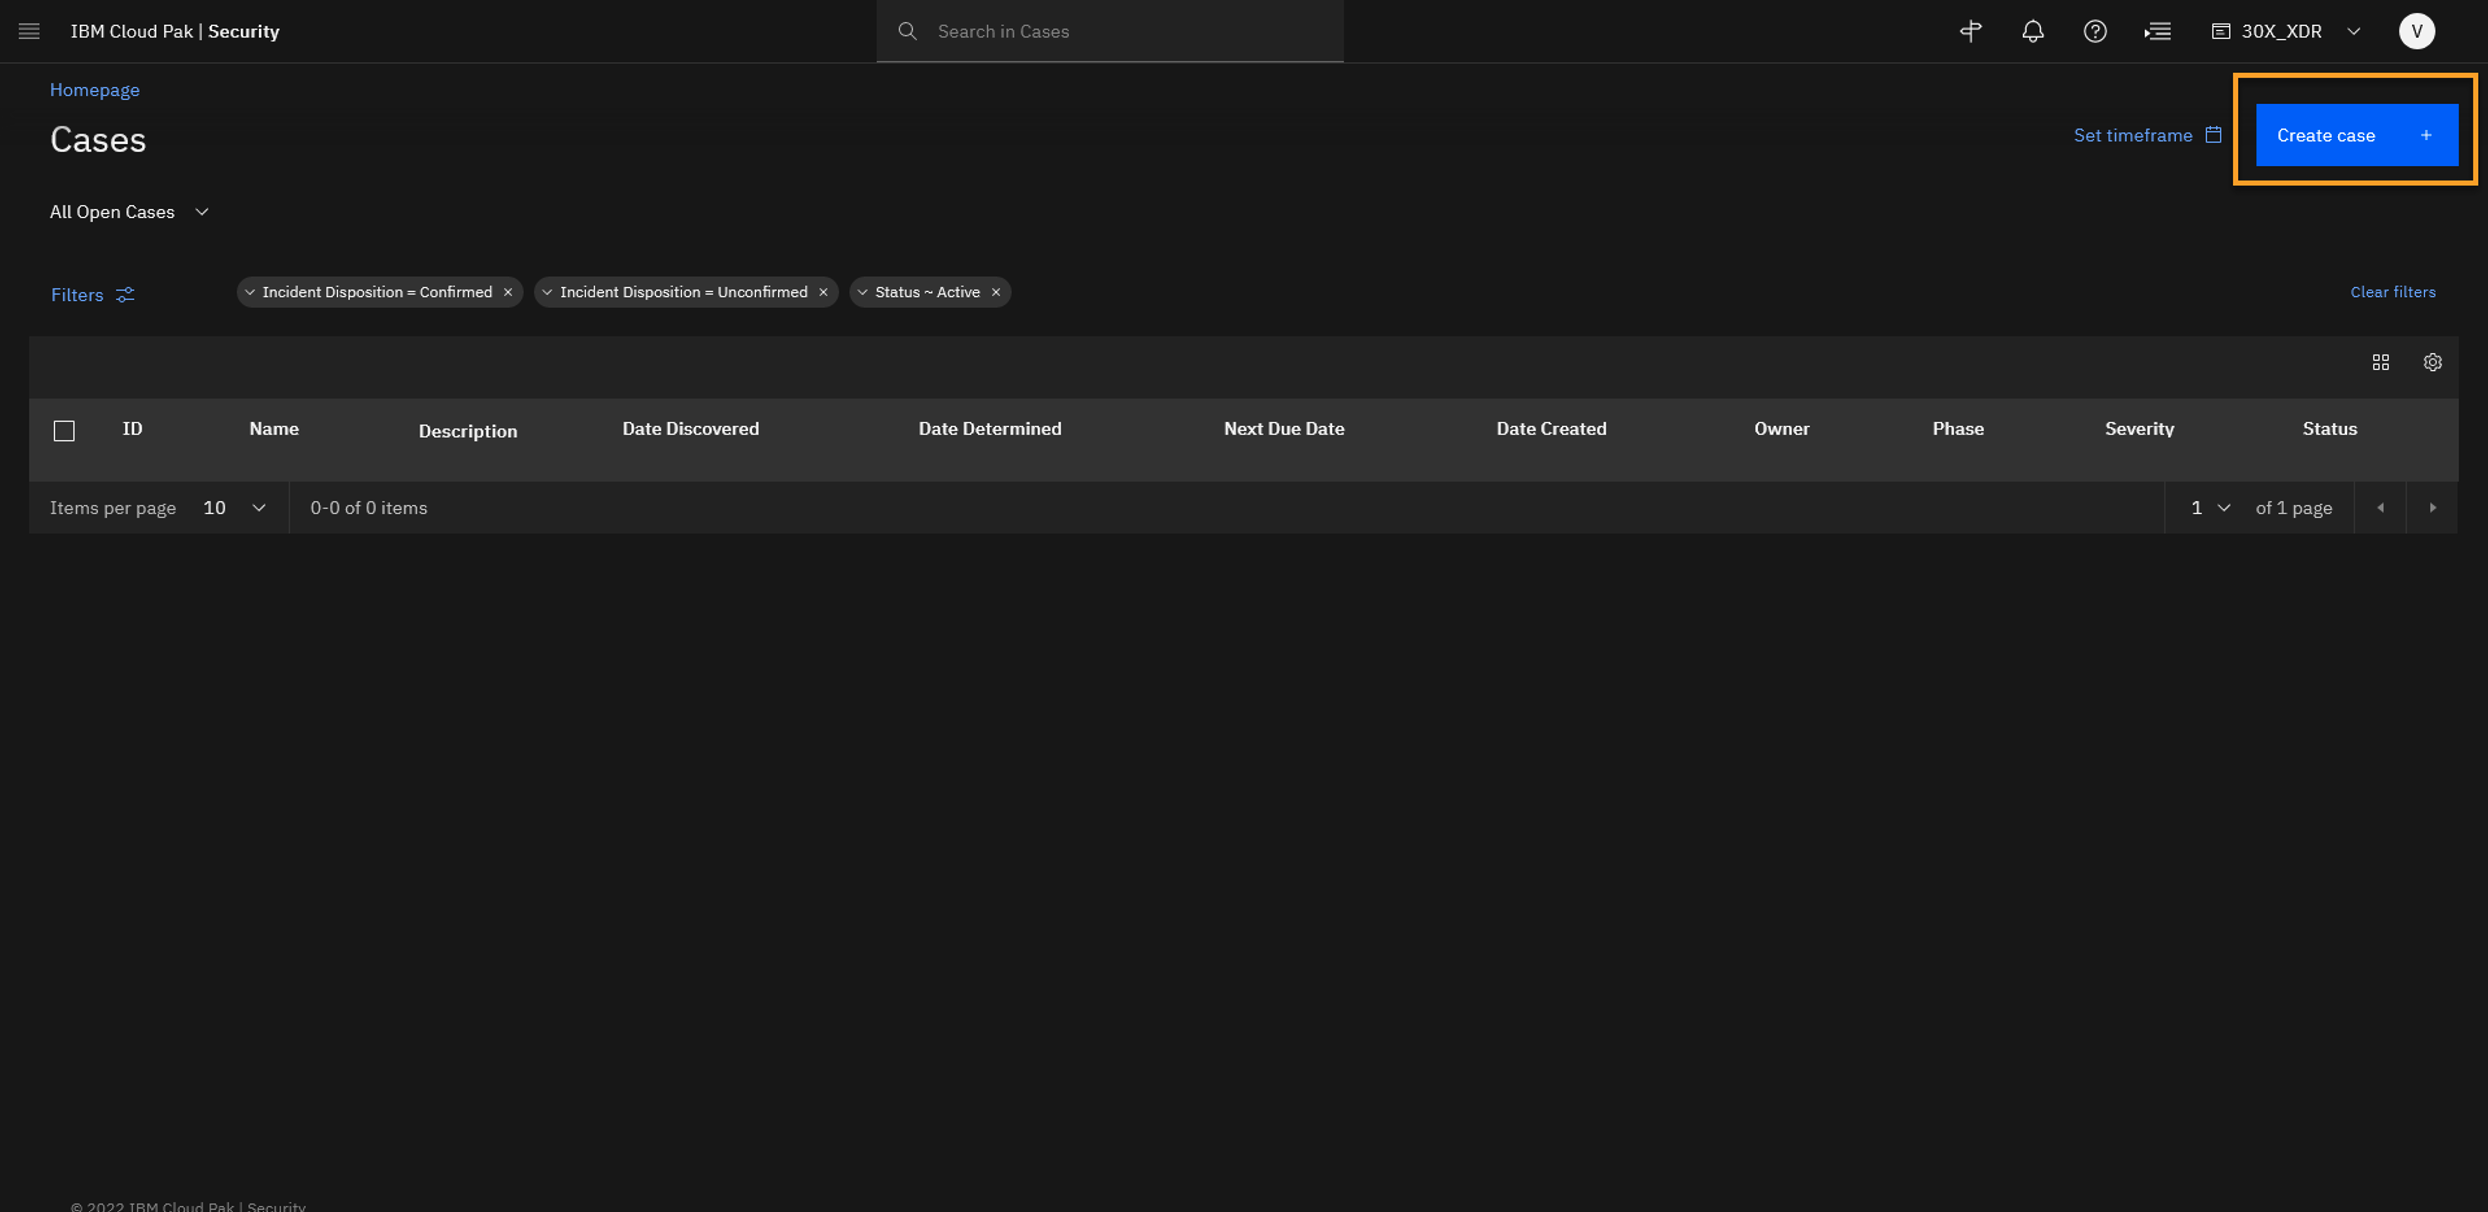Click the Create case button
The width and height of the screenshot is (2488, 1212).
point(2356,135)
